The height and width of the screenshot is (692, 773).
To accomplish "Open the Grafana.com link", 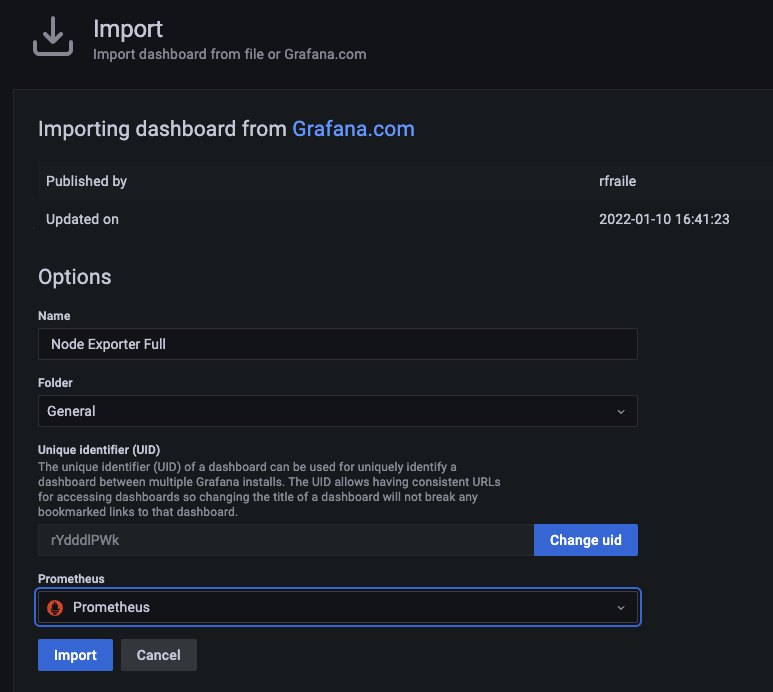I will [x=353, y=129].
